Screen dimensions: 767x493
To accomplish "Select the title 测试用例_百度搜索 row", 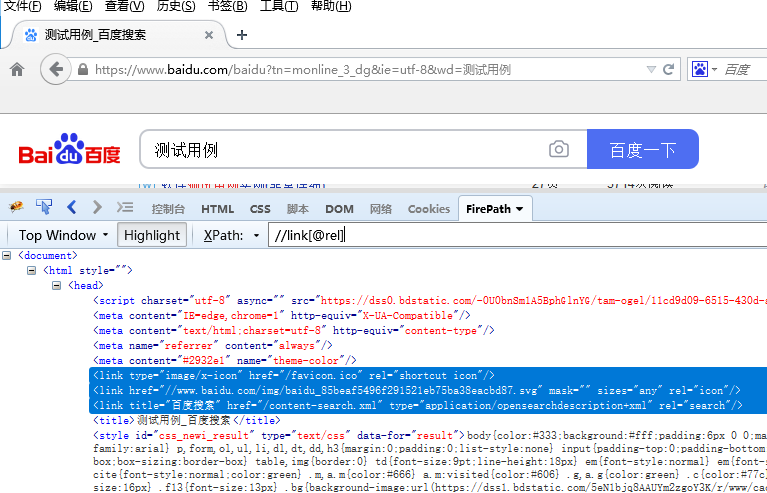I will (x=187, y=420).
